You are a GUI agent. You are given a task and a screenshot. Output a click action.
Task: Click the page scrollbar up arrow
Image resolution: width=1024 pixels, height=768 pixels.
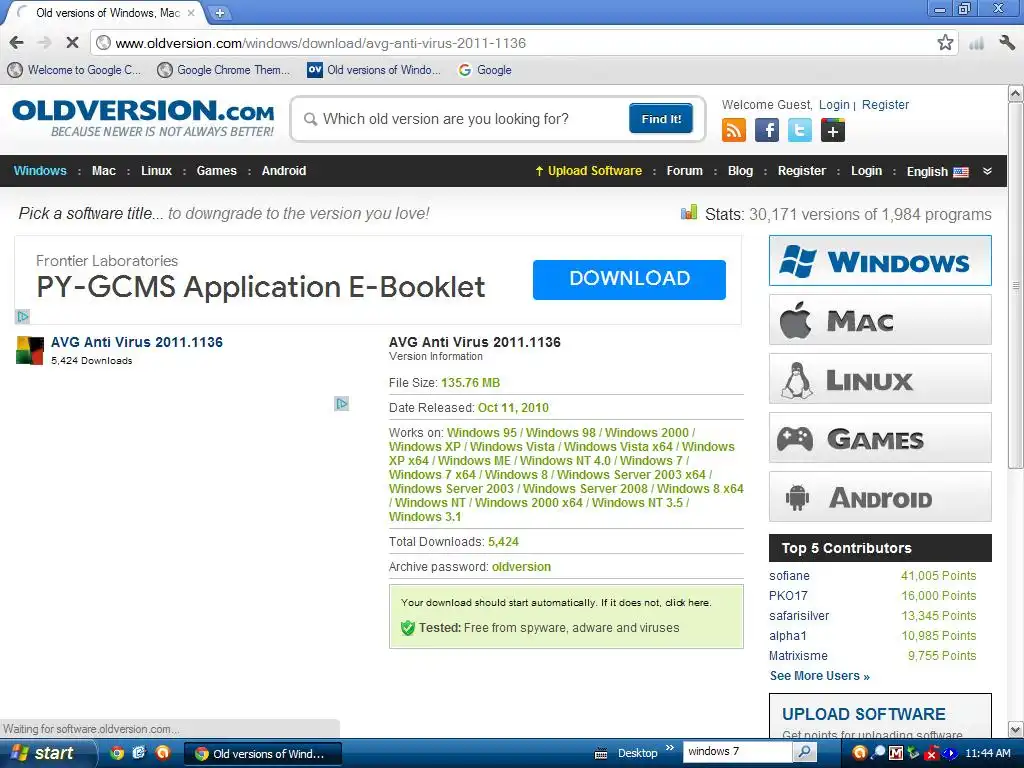[1016, 94]
